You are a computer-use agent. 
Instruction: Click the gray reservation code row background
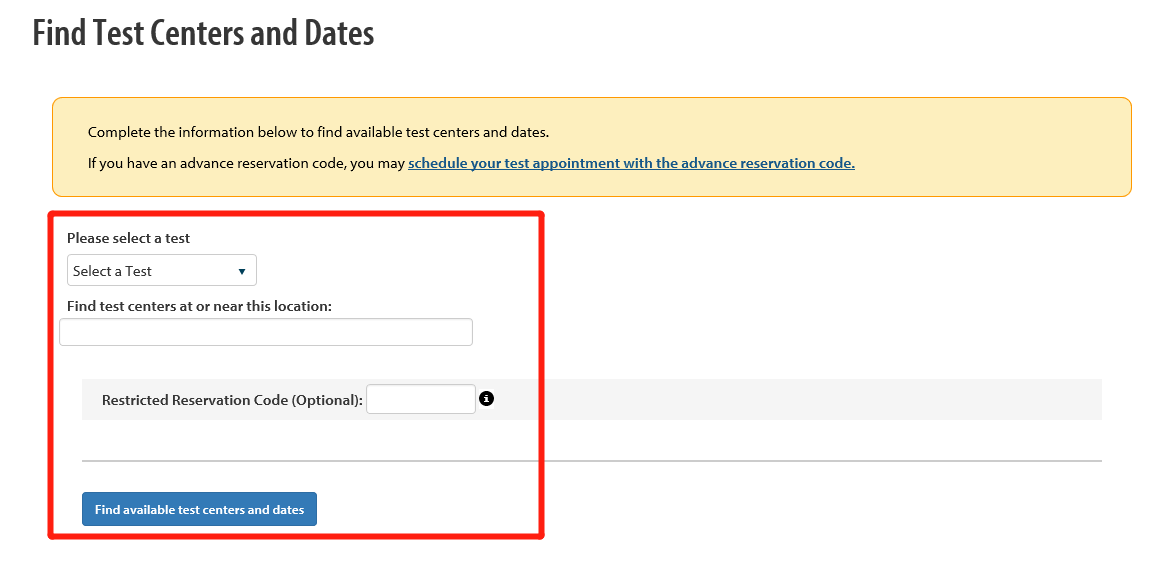(x=799, y=399)
